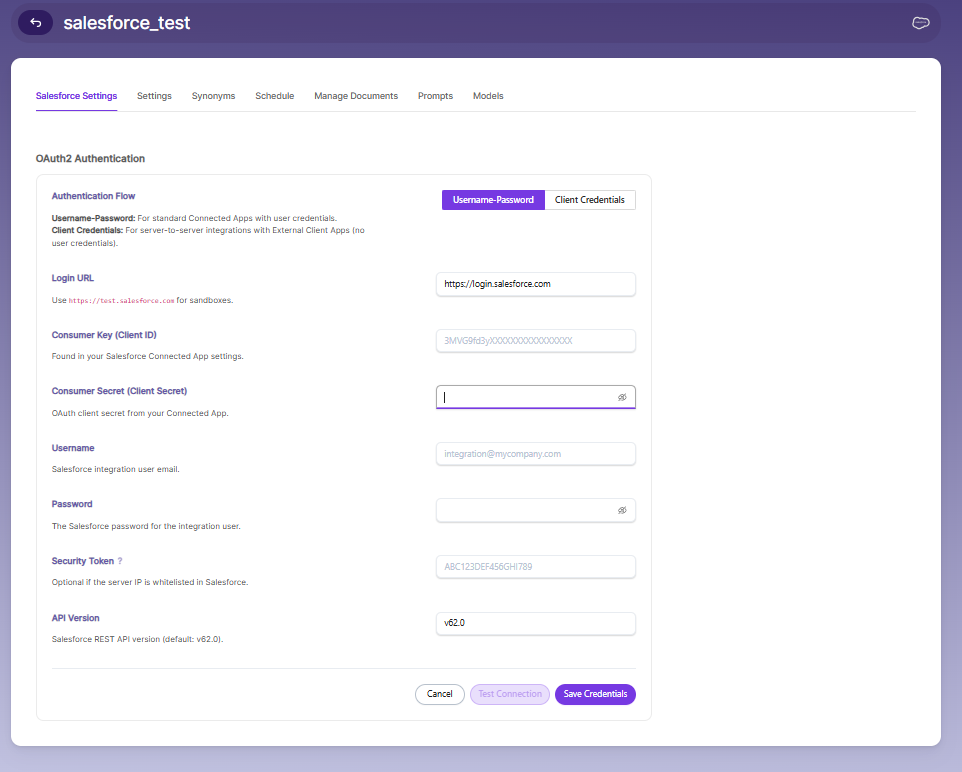Click the https://test.salesforce.com code text
The height and width of the screenshot is (772, 962).
121,301
